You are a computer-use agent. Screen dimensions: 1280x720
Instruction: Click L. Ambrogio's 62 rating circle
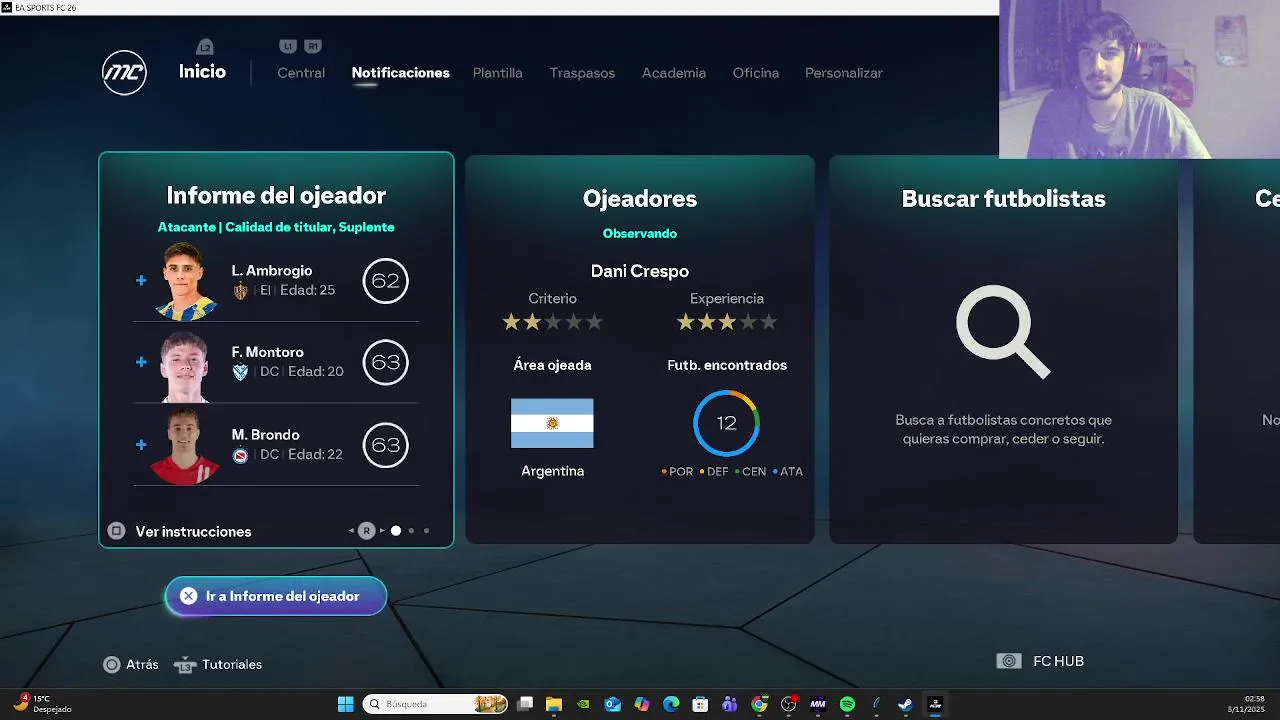385,281
